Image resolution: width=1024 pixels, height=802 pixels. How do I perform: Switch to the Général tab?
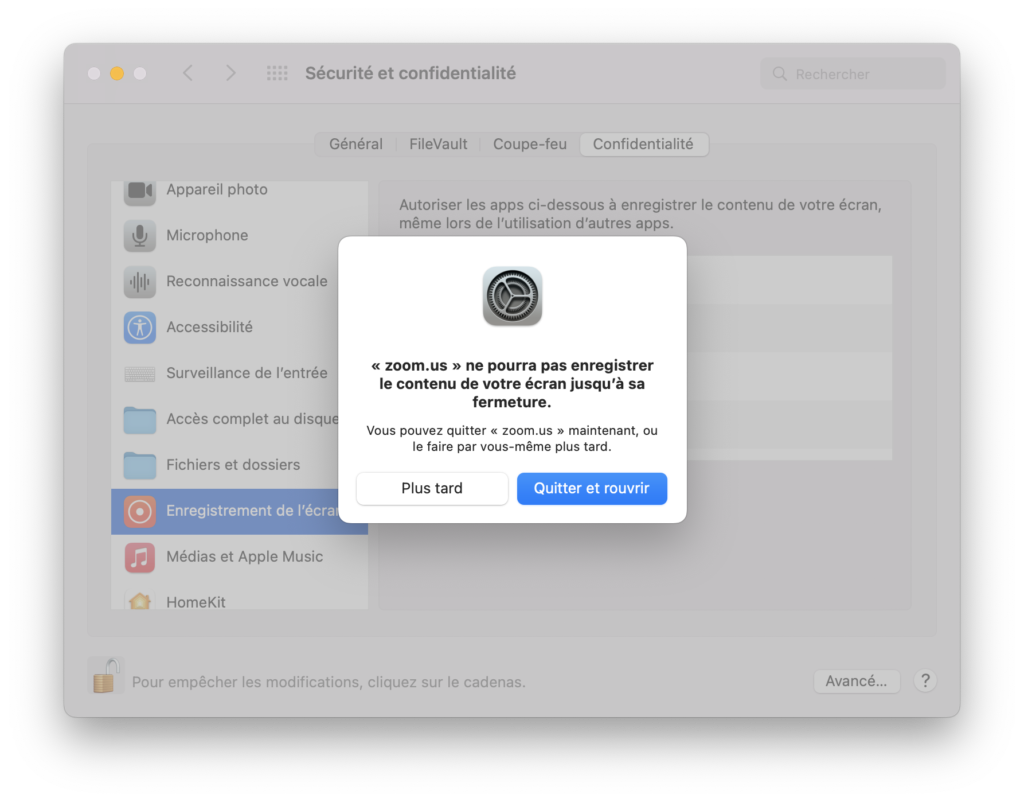pyautogui.click(x=356, y=144)
